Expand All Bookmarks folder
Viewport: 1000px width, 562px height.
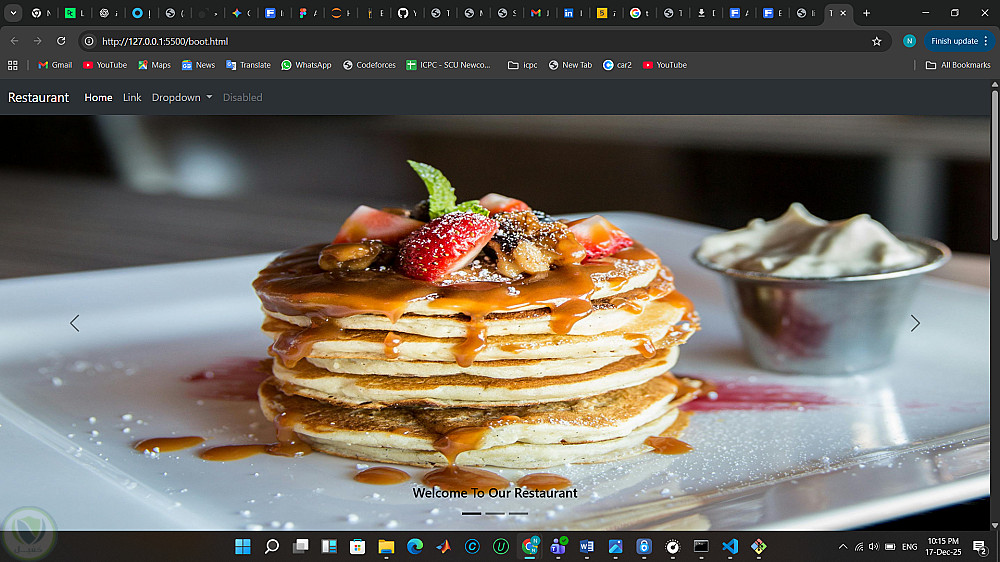tap(958, 65)
